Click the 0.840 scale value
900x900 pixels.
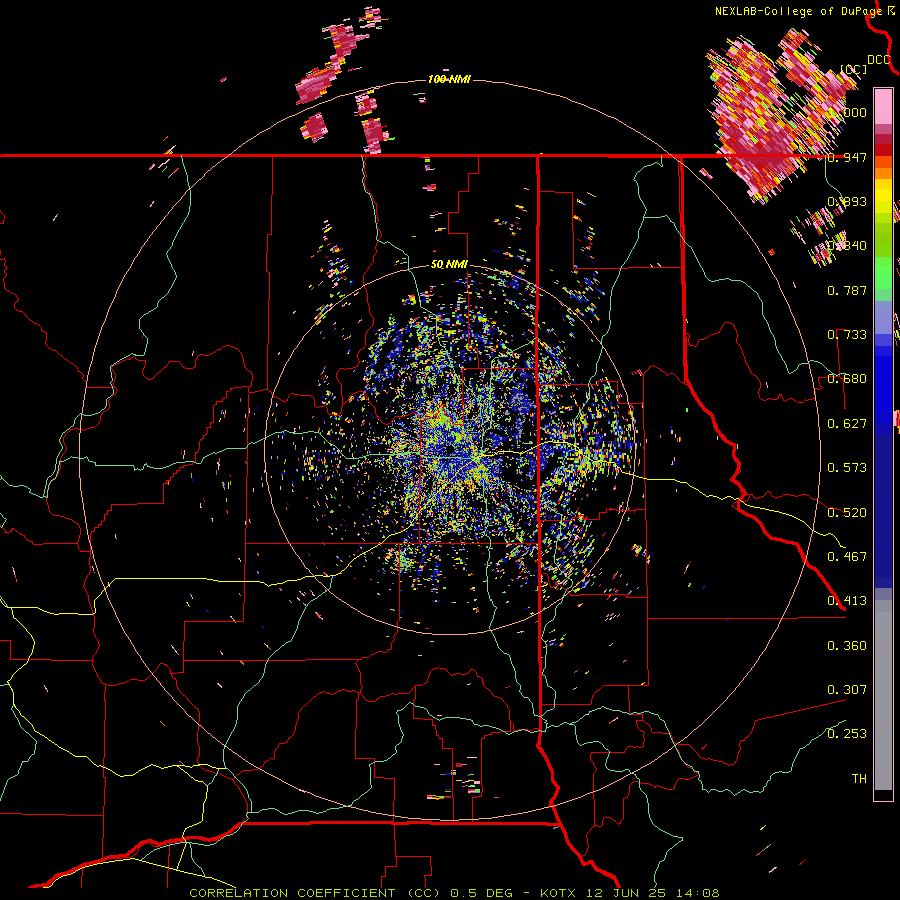coord(847,246)
